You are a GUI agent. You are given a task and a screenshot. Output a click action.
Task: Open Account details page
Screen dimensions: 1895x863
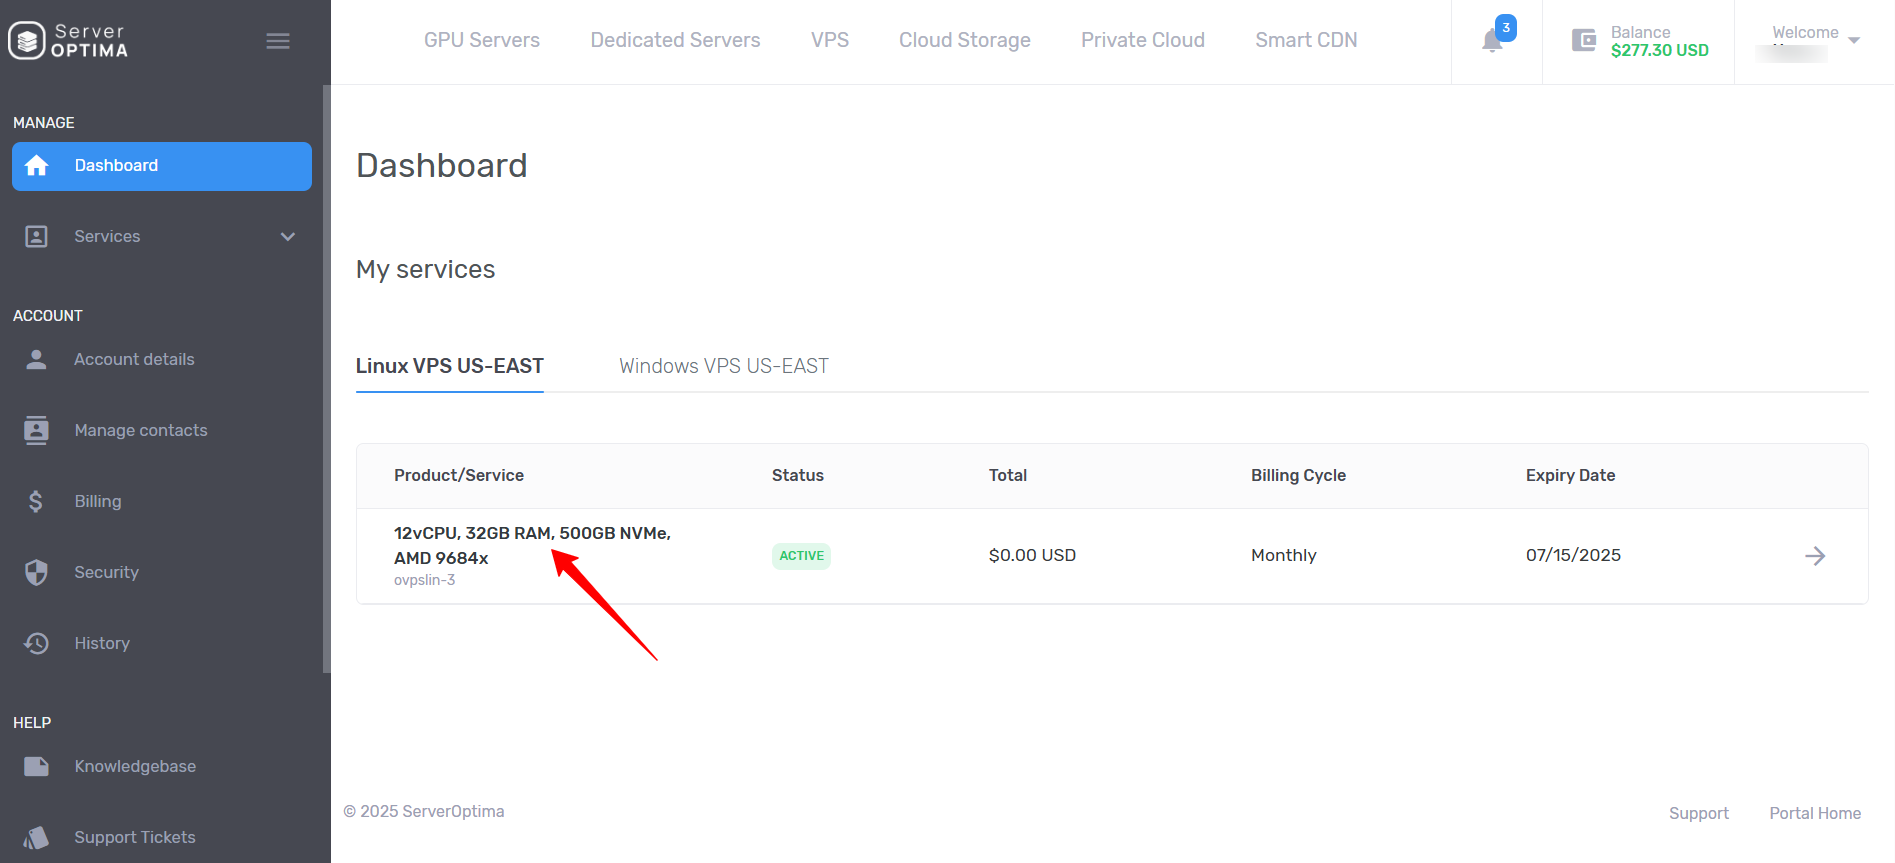click(134, 360)
